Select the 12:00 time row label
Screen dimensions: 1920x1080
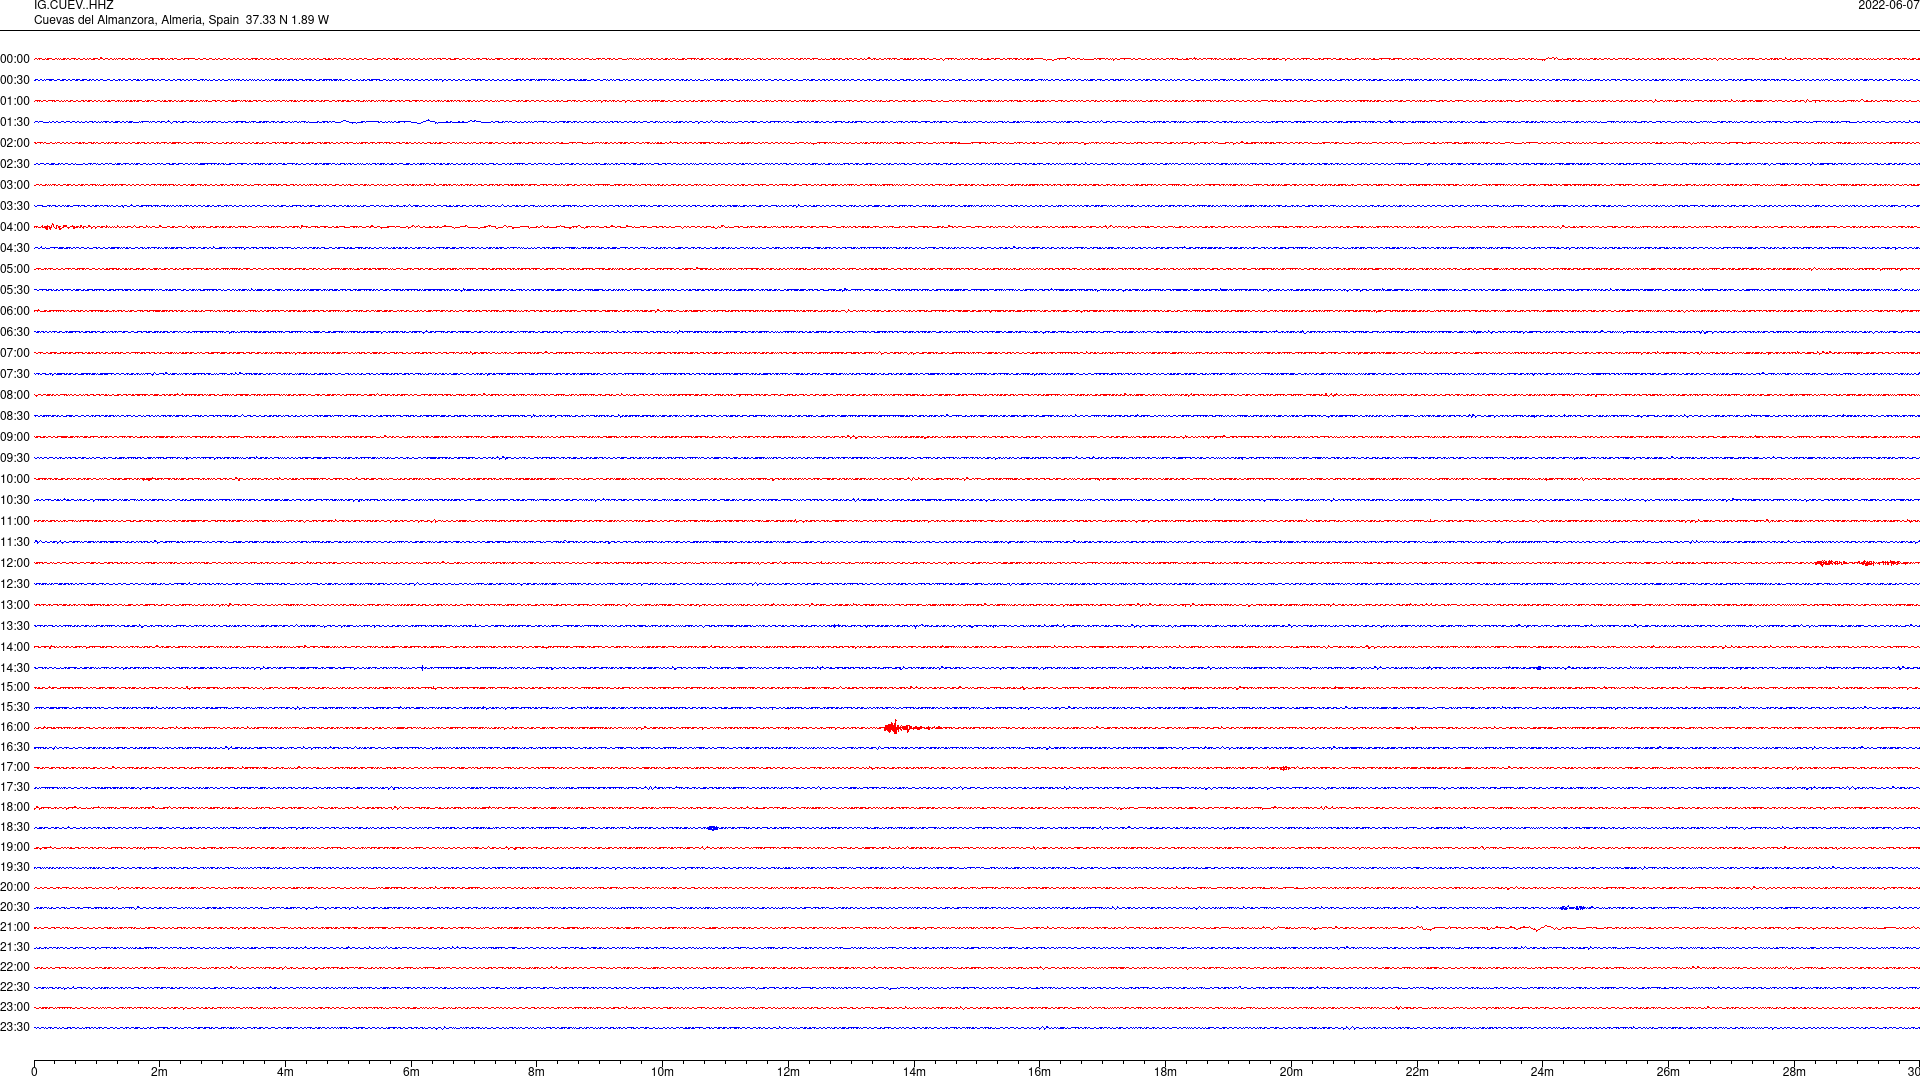[x=15, y=563]
